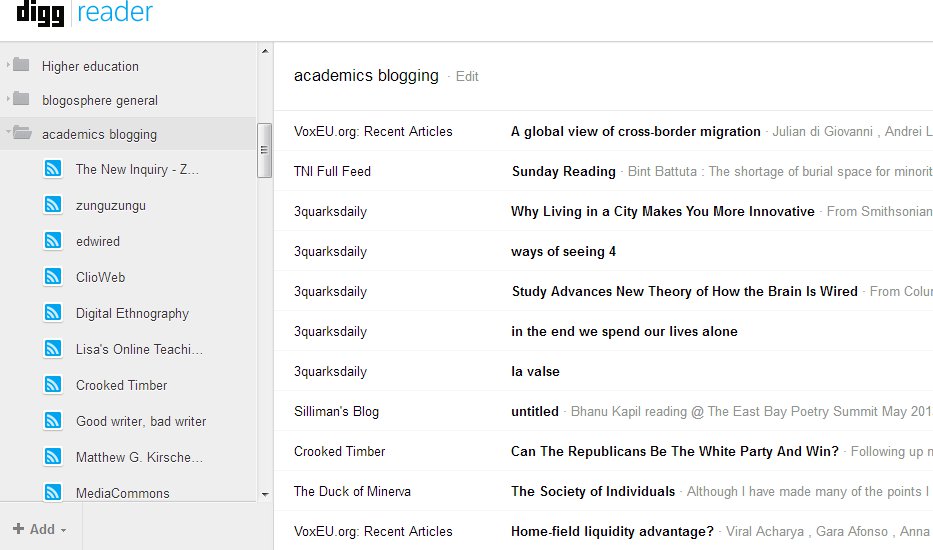Open Why Living in a City Makes You More Innovative
This screenshot has width=933, height=550.
662,211
